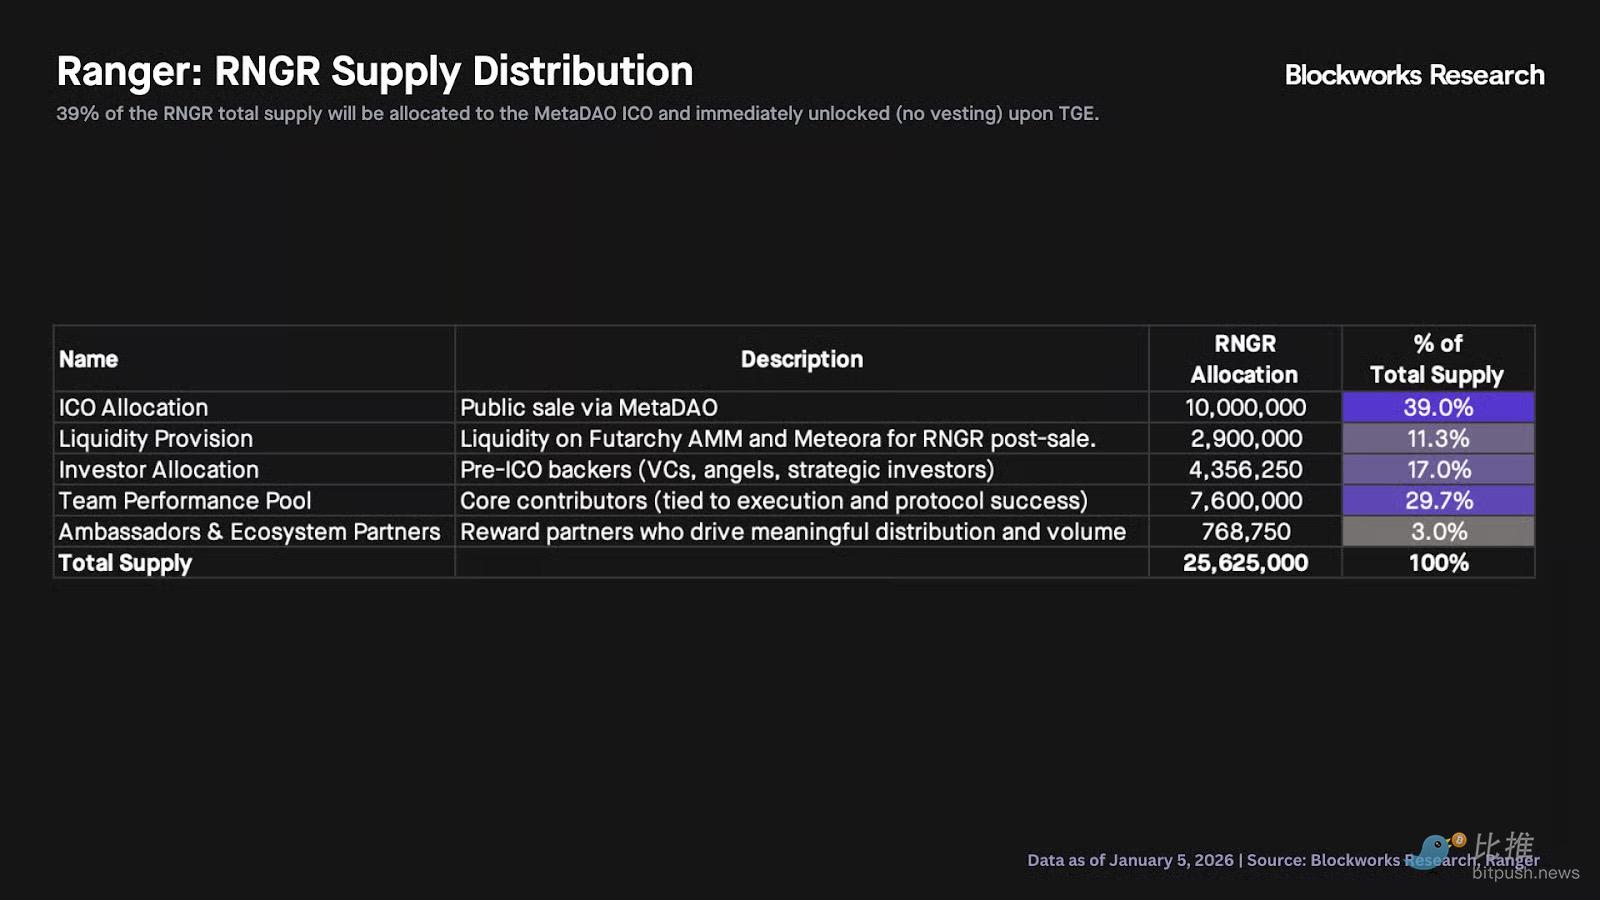Image resolution: width=1600 pixels, height=900 pixels.
Task: Click the Bitpush blue bird logo
Action: pos(1437,852)
